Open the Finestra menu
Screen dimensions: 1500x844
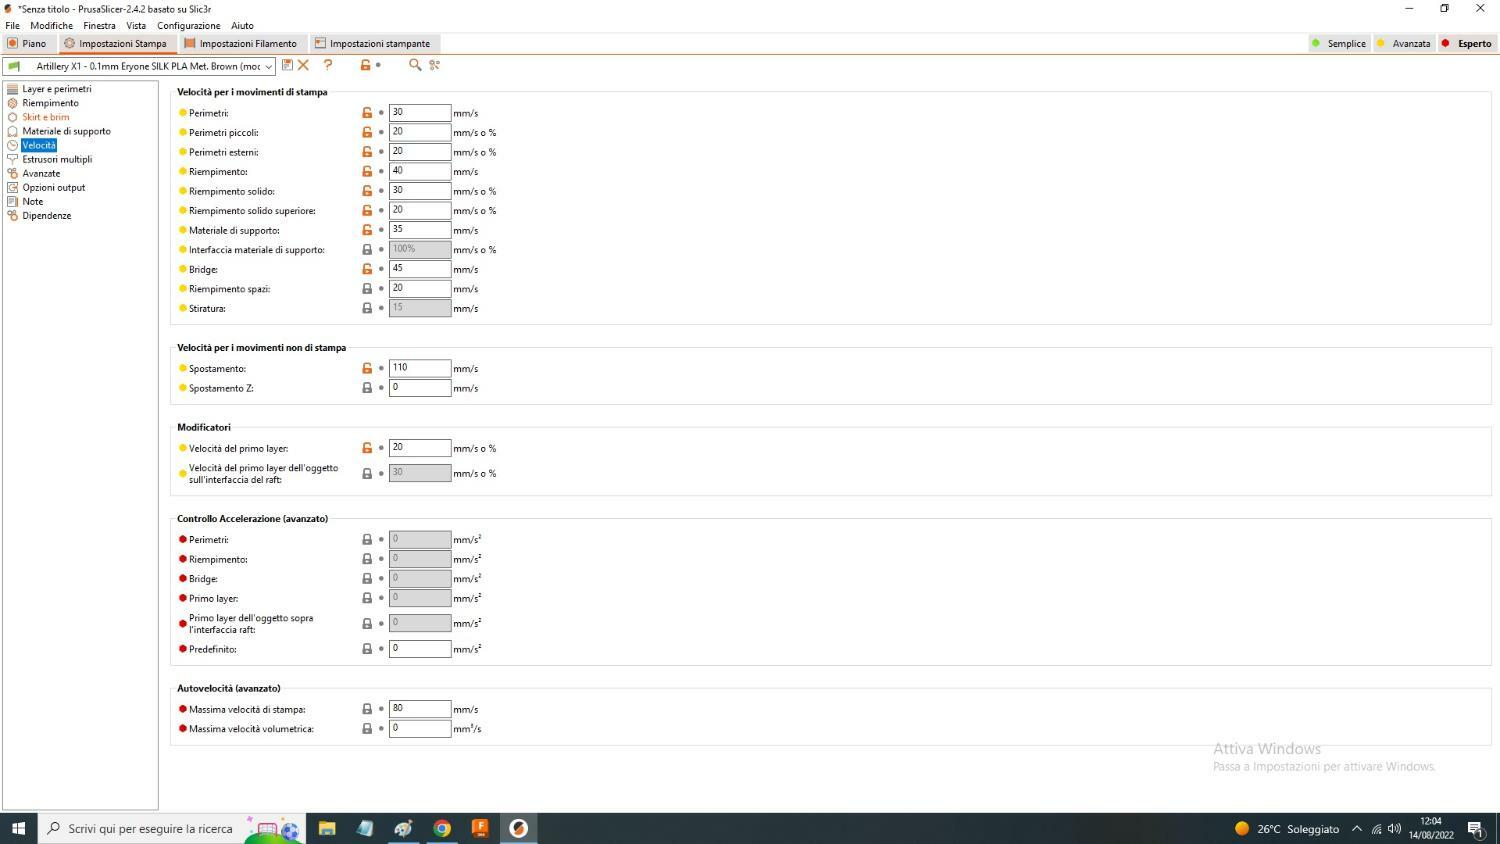click(x=99, y=25)
